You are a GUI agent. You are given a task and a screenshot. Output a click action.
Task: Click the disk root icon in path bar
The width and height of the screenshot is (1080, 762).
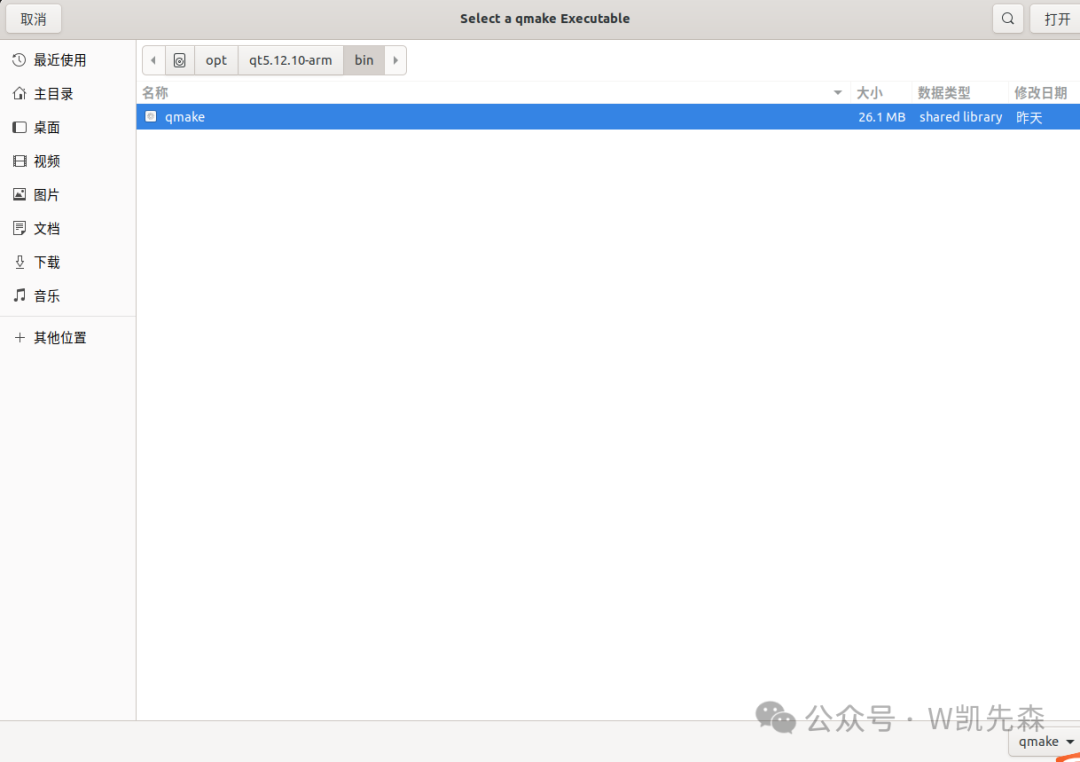pyautogui.click(x=179, y=60)
